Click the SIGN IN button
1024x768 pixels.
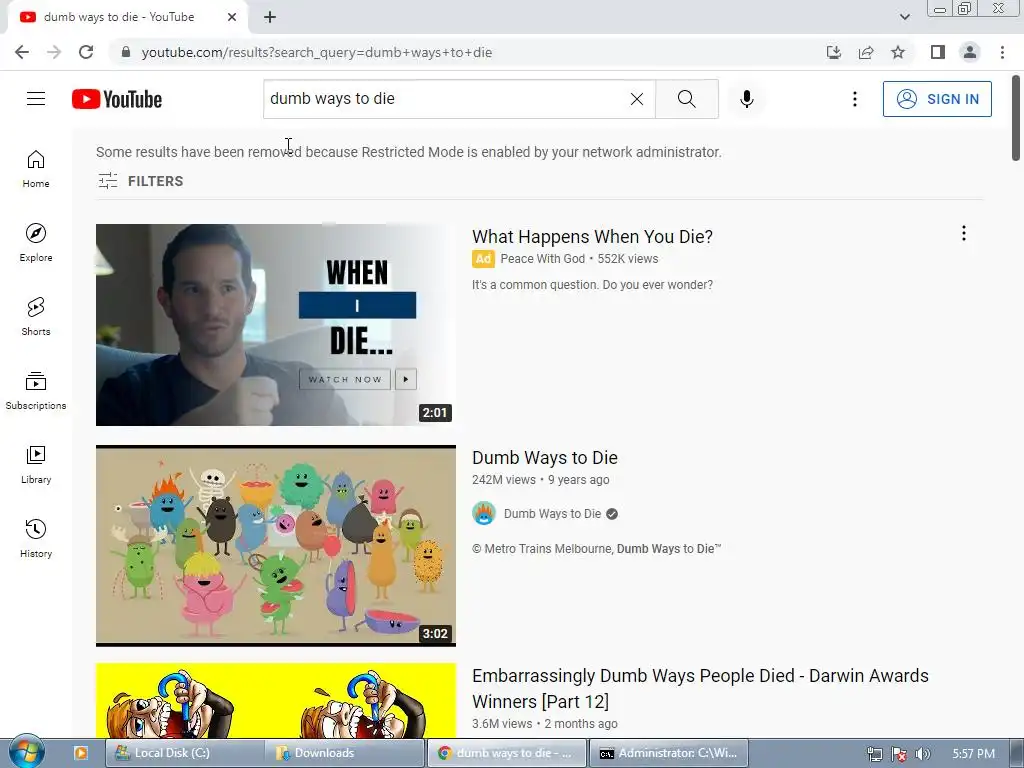point(937,99)
